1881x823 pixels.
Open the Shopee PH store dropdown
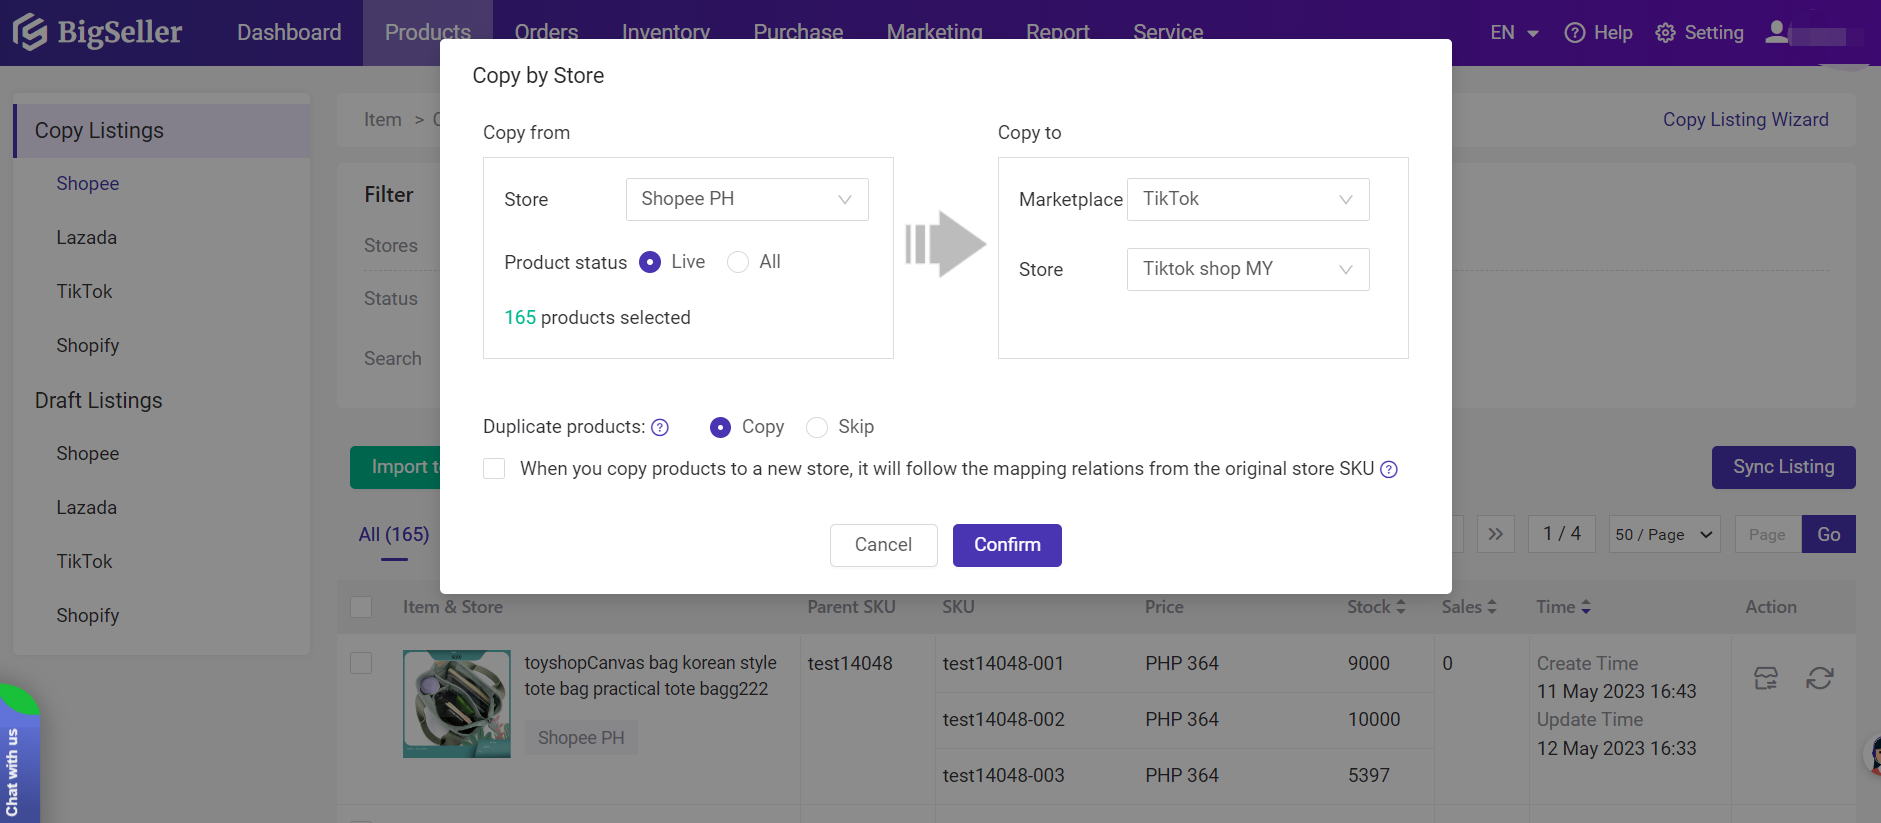tap(746, 199)
